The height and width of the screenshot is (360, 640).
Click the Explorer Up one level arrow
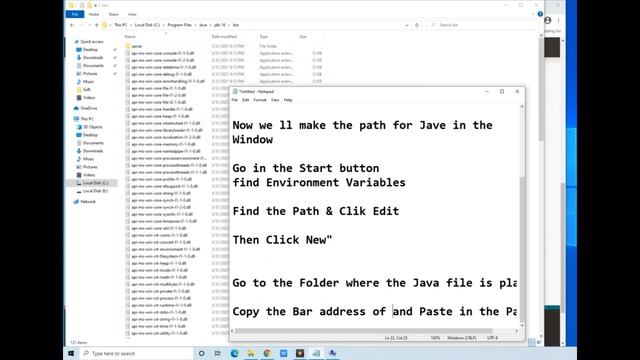97,25
